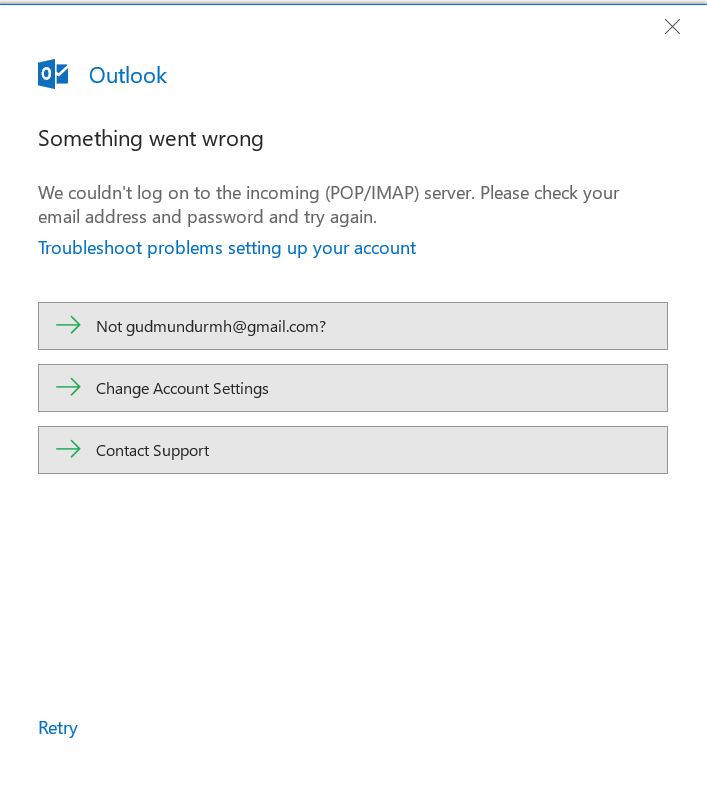Click the phrase try again in the error text
Screen dimensions: 707x802
(x=340, y=217)
